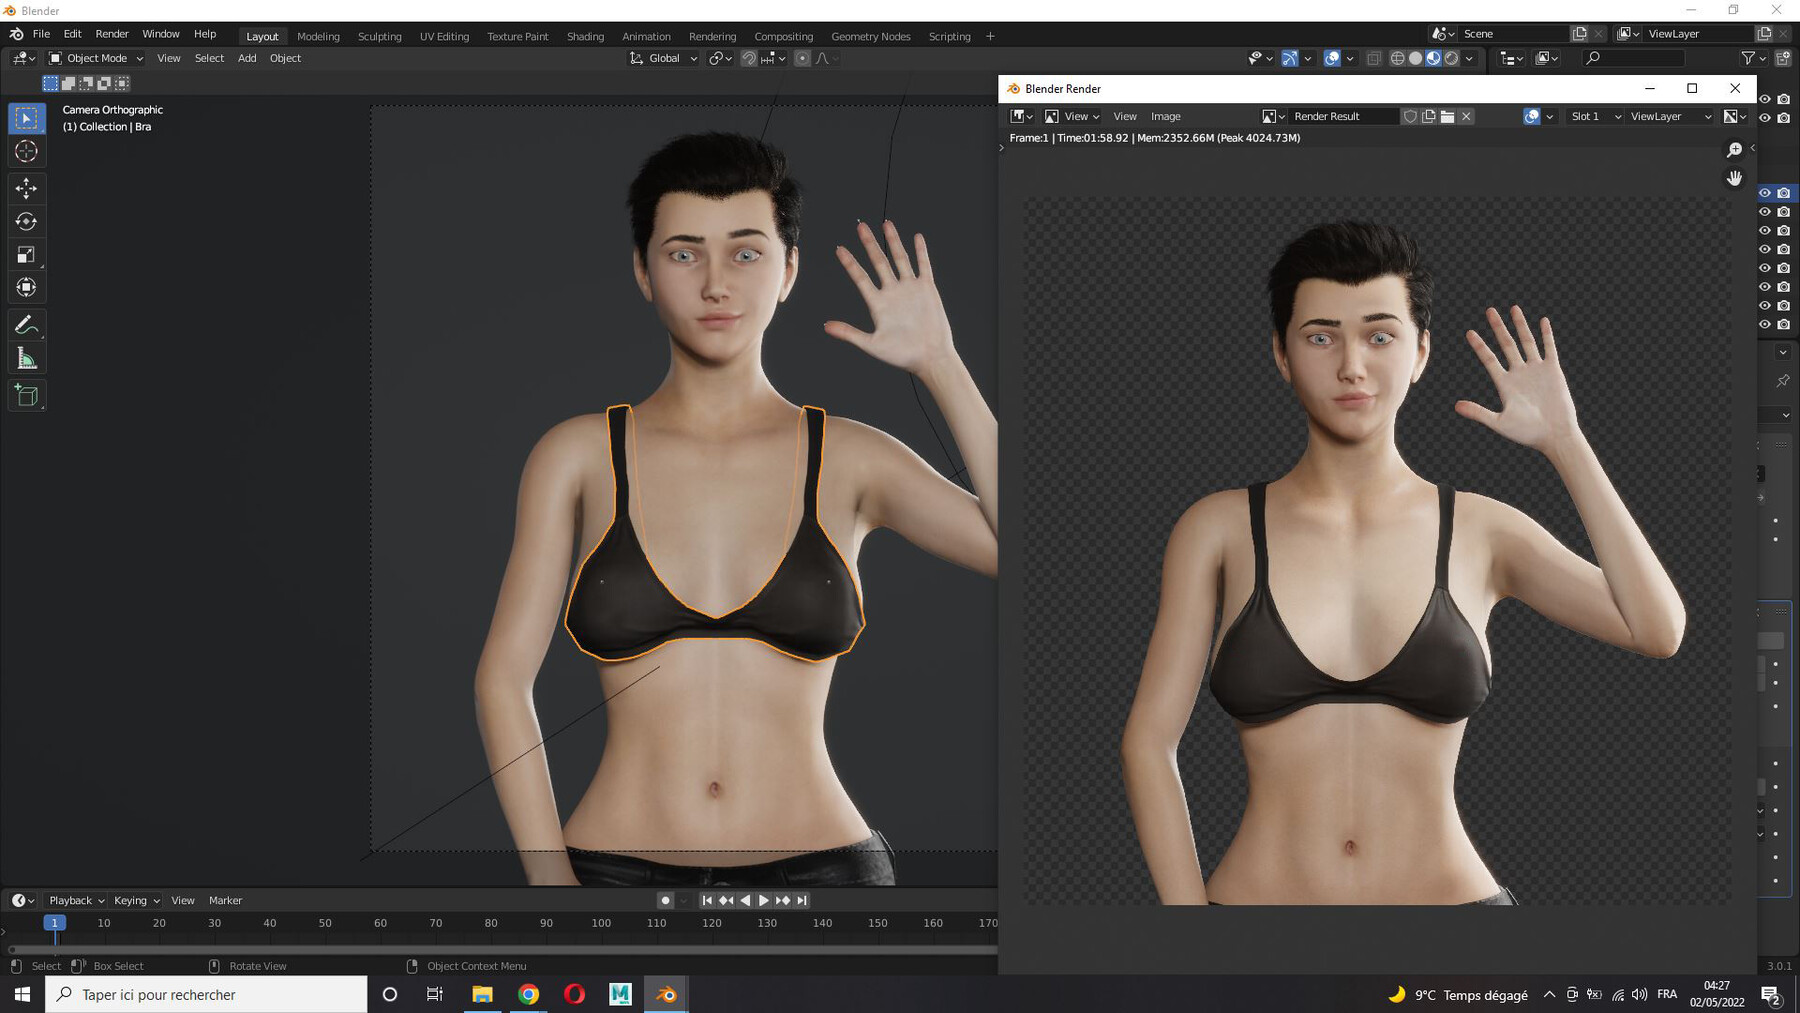Viewport: 1800px width, 1013px height.
Task: Choose the combined Transform tool
Action: pyautogui.click(x=27, y=288)
